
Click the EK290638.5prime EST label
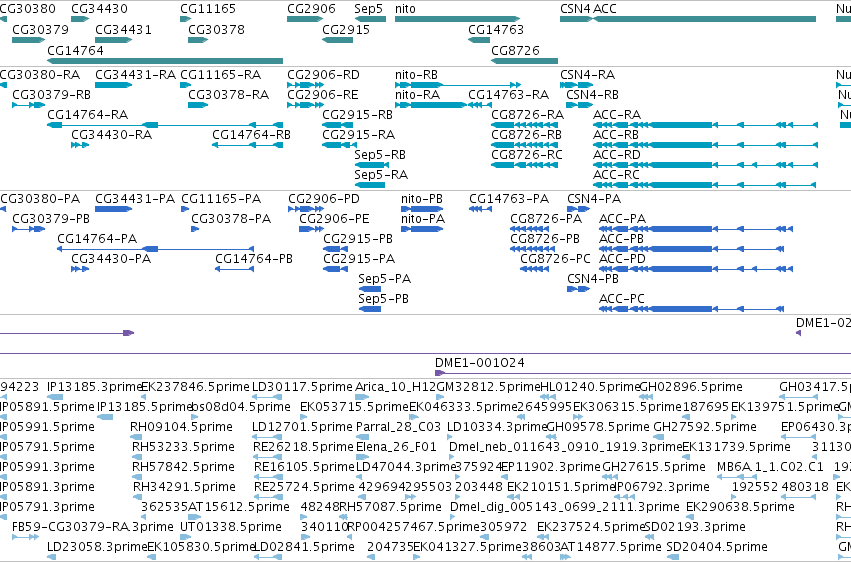pos(740,507)
